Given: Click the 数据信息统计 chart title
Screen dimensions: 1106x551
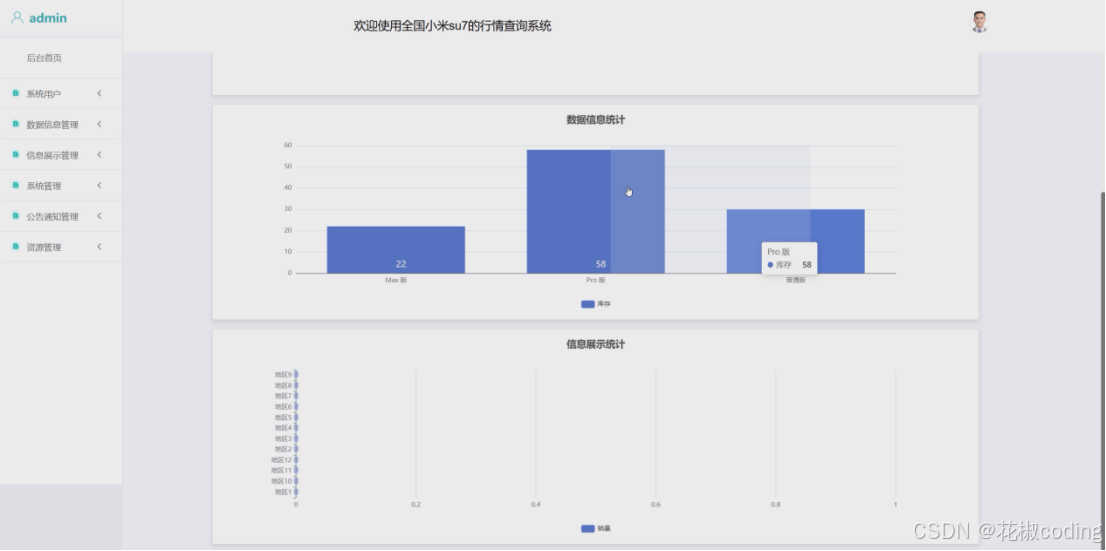Looking at the screenshot, I should (x=595, y=120).
